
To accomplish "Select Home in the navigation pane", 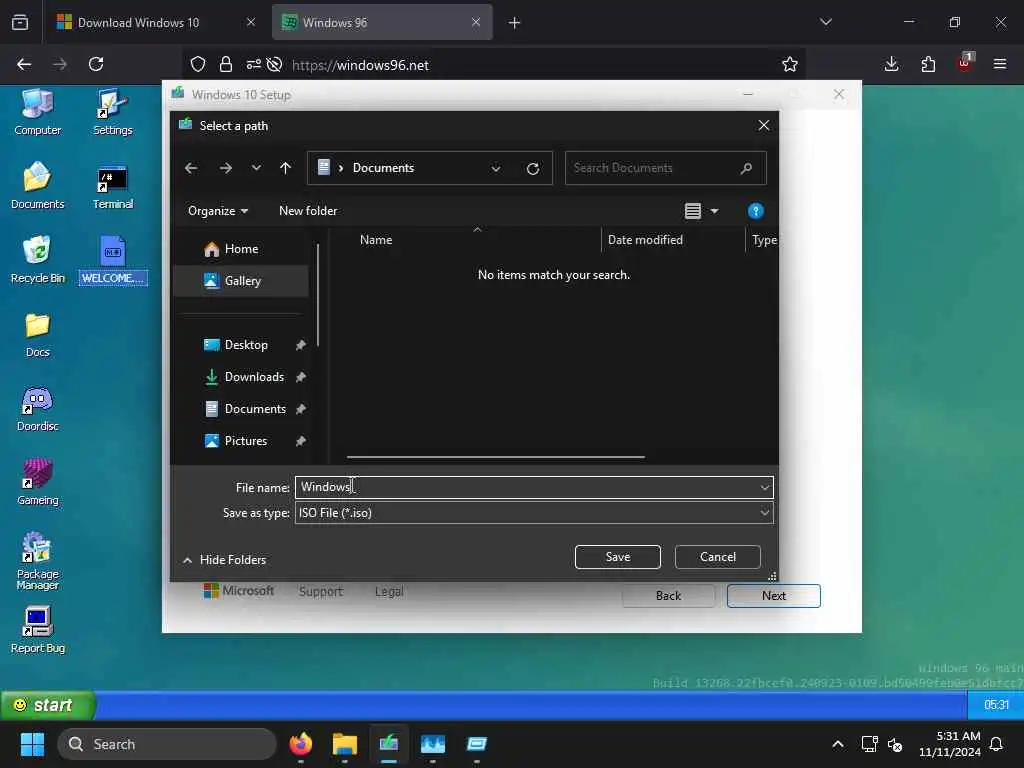I will click(240, 249).
